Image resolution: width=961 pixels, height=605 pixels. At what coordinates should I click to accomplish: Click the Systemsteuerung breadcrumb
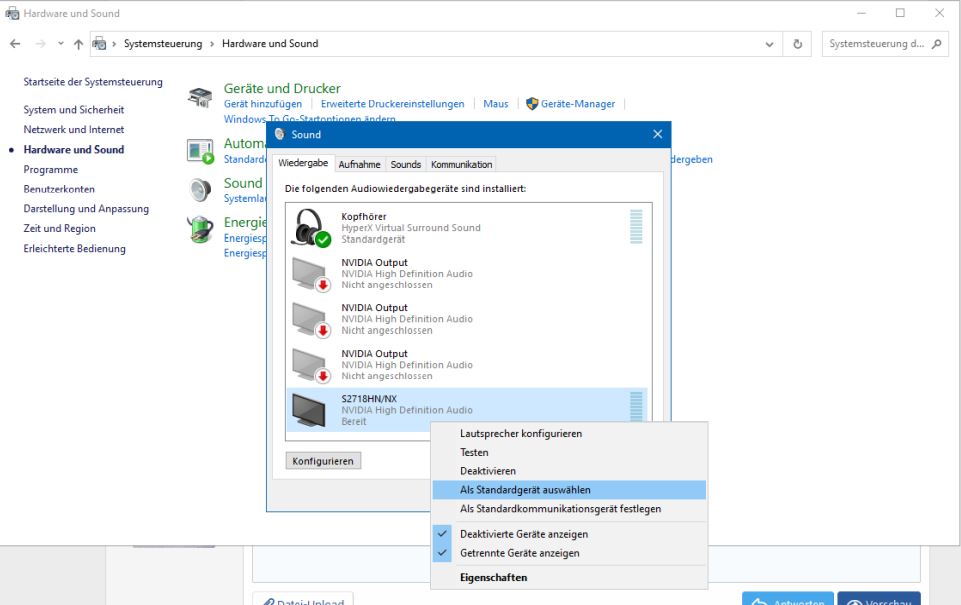pos(163,44)
